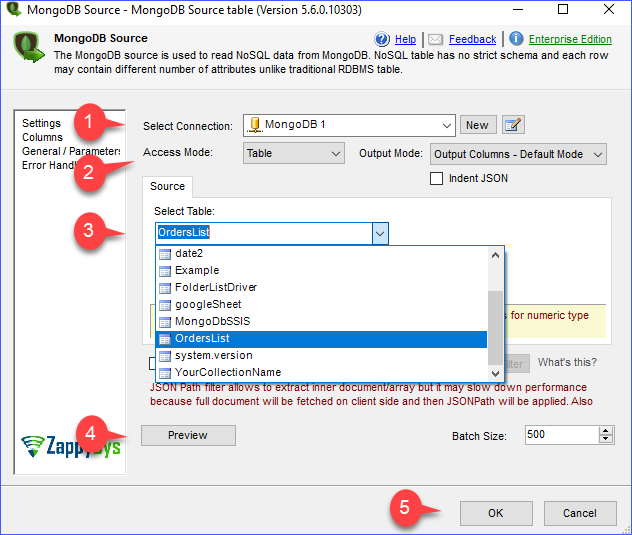Minimize the MongoDB Source window
Screen dimensions: 632x535
[x=518, y=10]
